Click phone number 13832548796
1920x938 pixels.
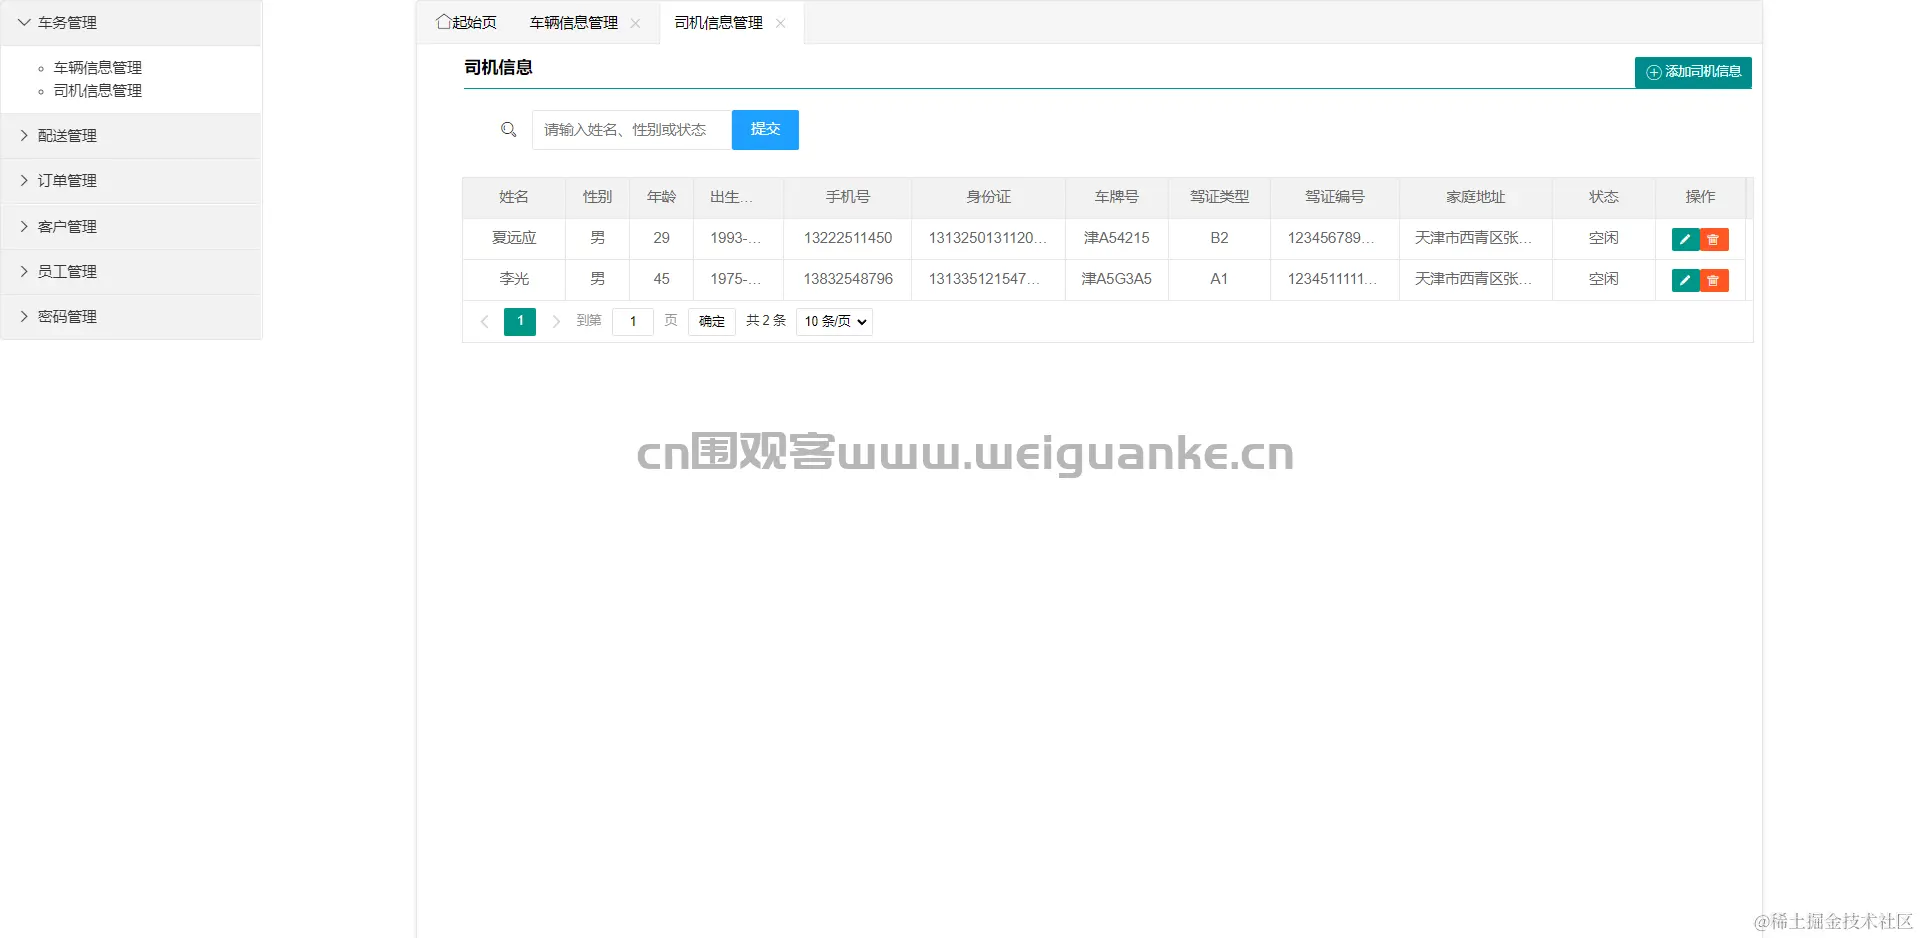coord(848,279)
